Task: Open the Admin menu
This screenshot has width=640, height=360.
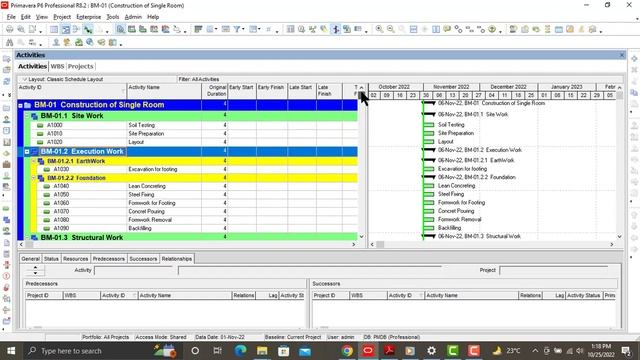Action: point(133,17)
